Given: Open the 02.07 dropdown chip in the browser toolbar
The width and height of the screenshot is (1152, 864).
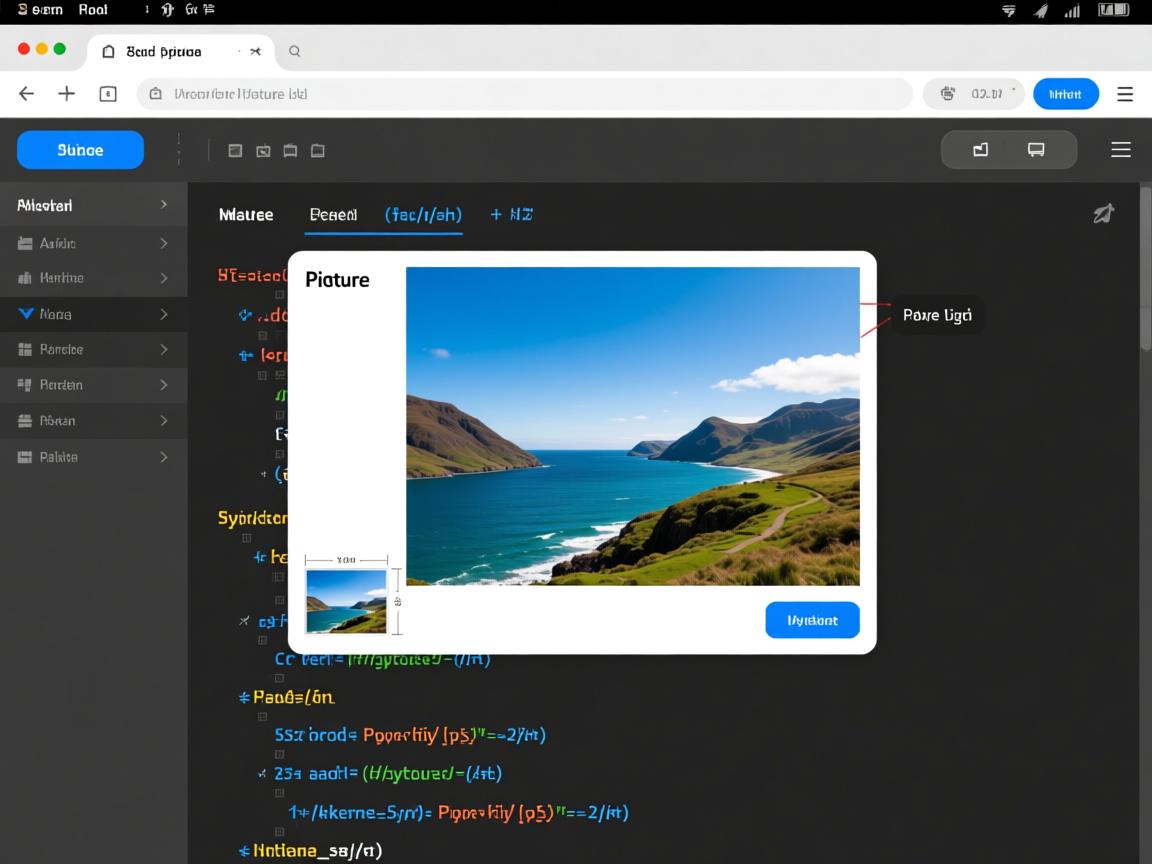Looking at the screenshot, I should tap(974, 94).
